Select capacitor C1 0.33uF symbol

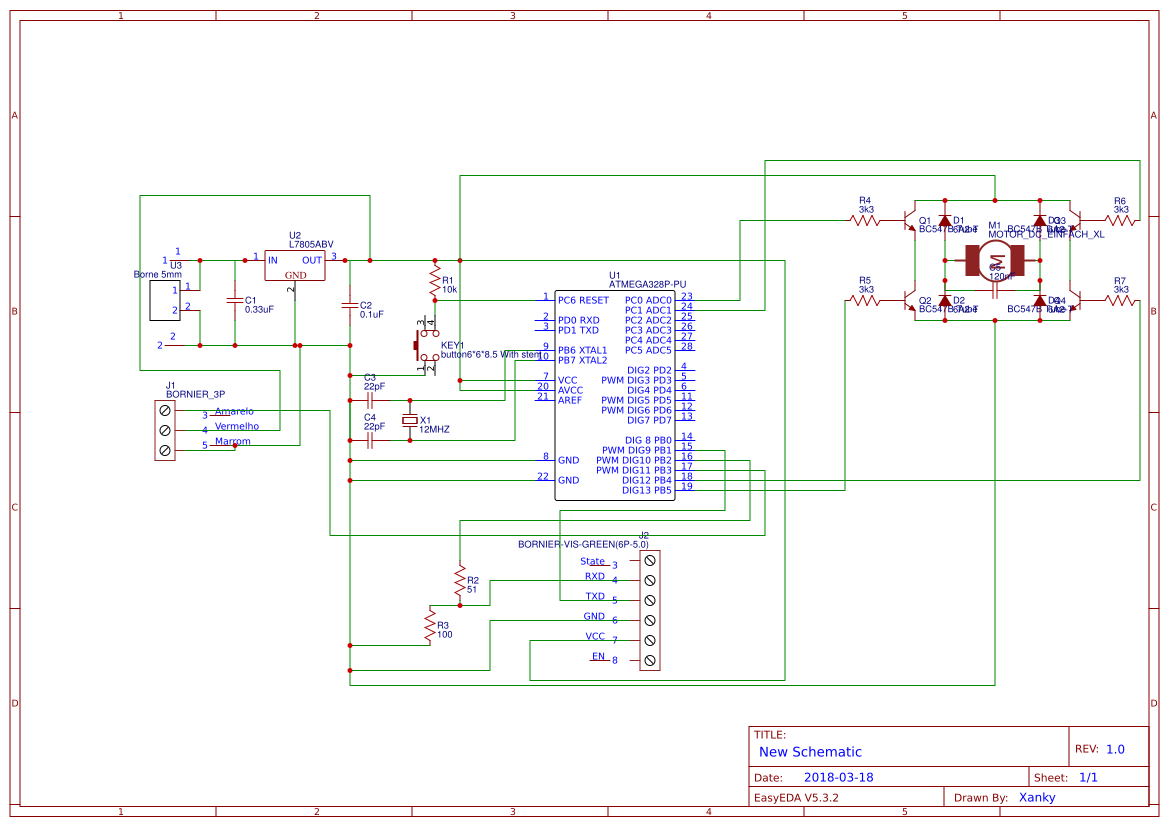[234, 302]
